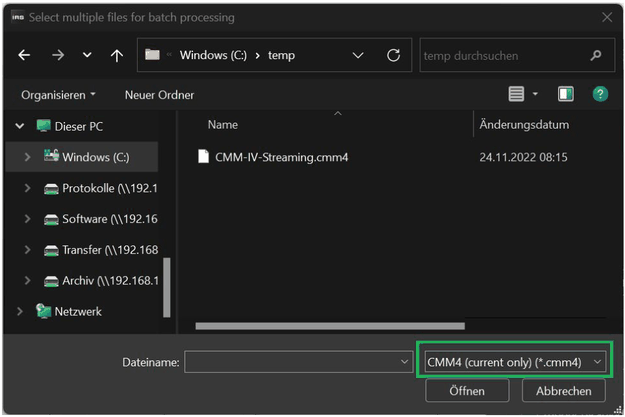Click the Öffnen button
This screenshot has height=417, width=625.
coord(467,391)
